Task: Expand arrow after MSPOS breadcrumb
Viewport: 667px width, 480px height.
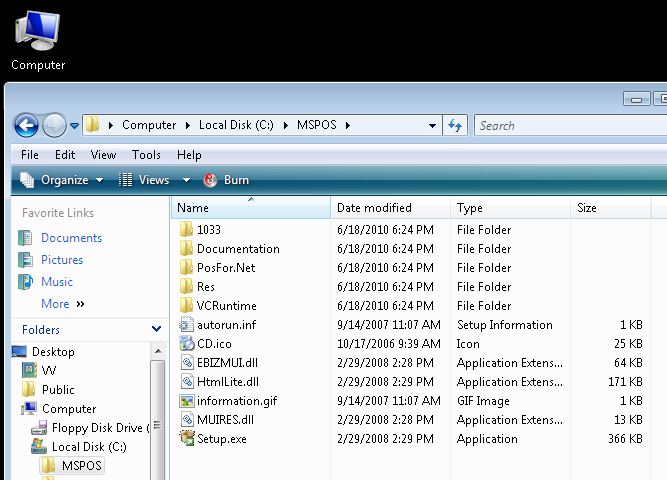Action: pyautogui.click(x=348, y=125)
